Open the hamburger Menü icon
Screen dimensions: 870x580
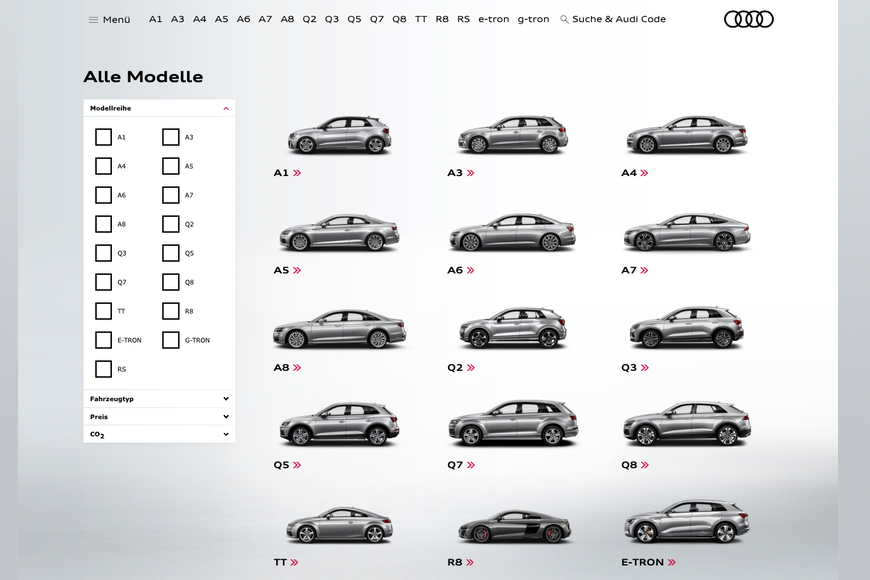pyautogui.click(x=93, y=20)
